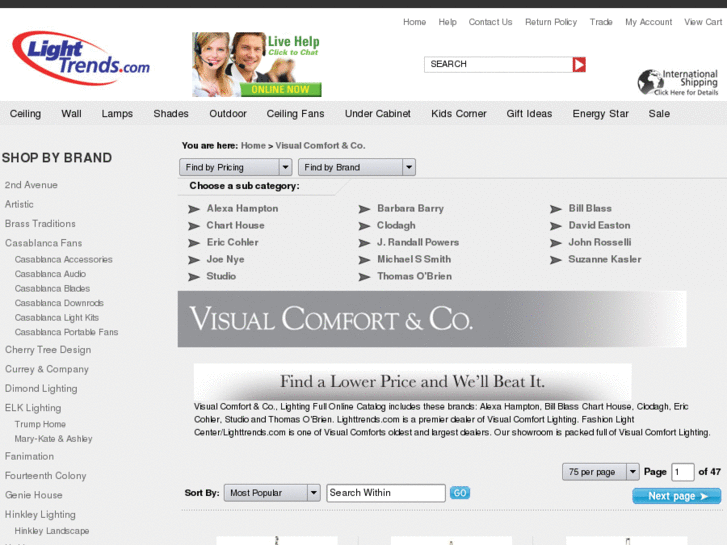
Task: Click Visual Comfort & Co. breadcrumb link
Action: 320,146
